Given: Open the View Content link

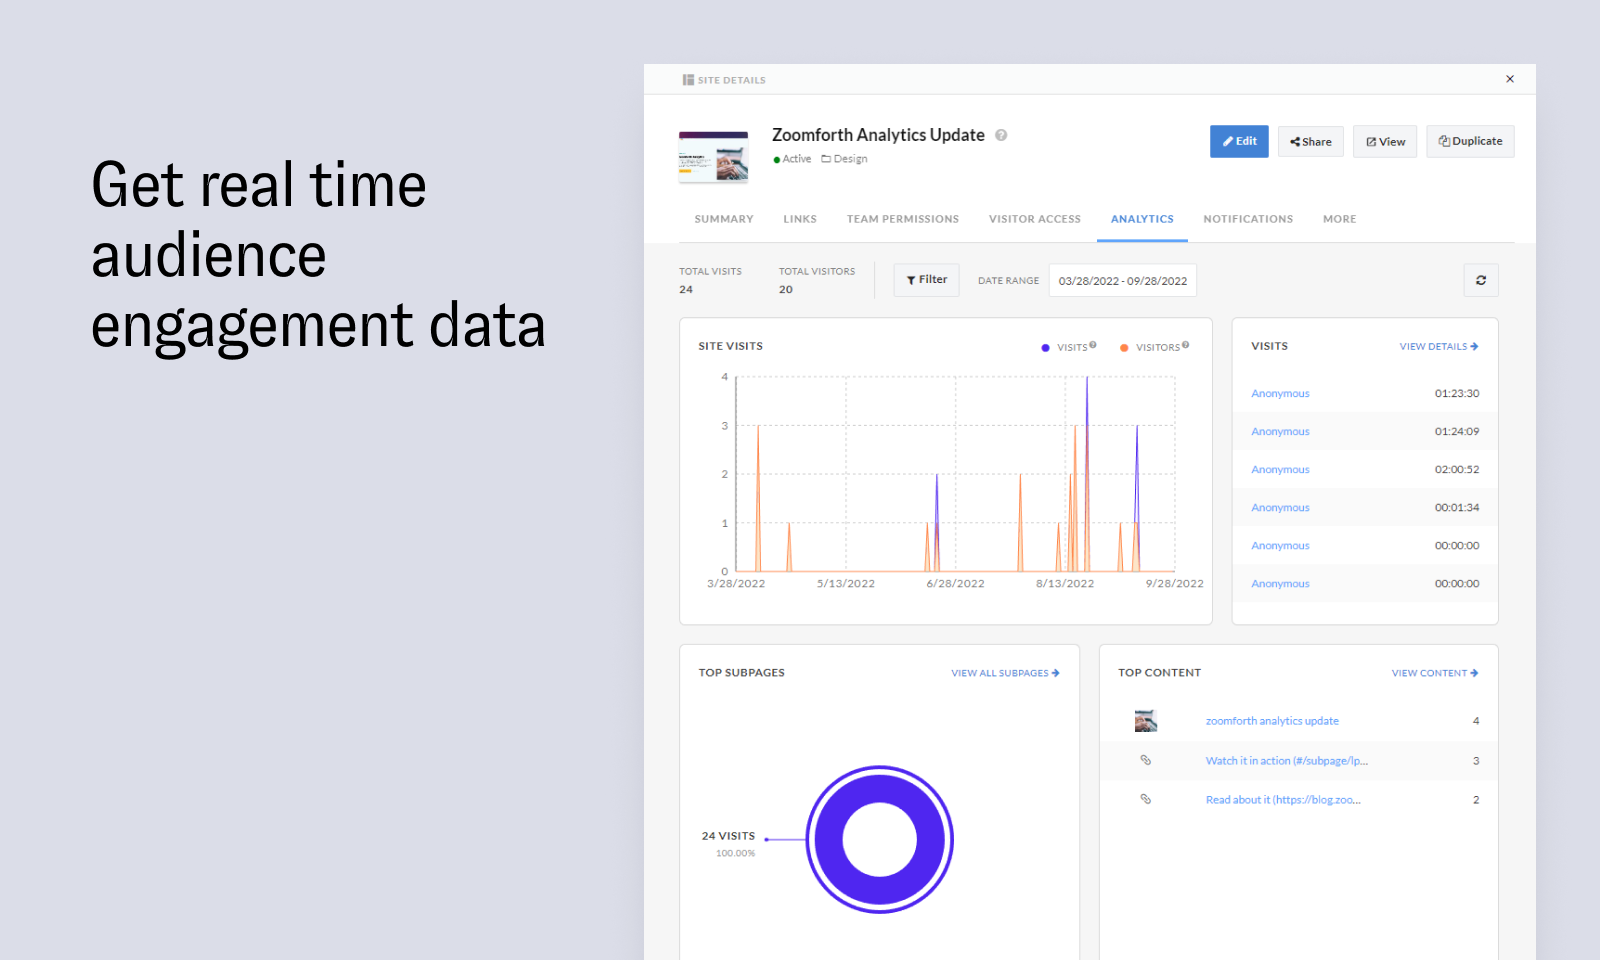Looking at the screenshot, I should point(1435,673).
